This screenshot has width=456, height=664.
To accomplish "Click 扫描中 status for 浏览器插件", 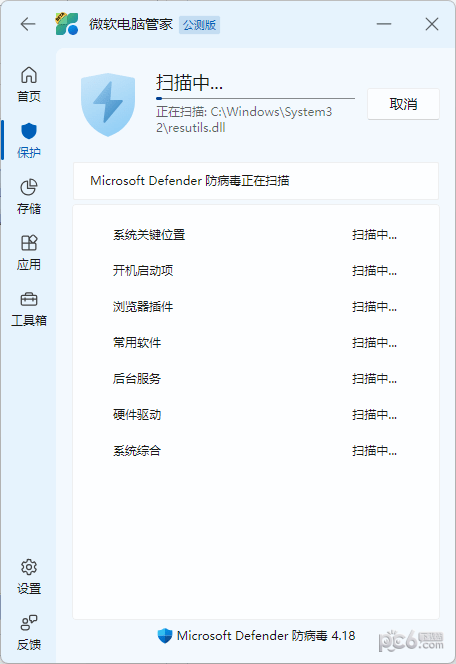I will point(374,307).
